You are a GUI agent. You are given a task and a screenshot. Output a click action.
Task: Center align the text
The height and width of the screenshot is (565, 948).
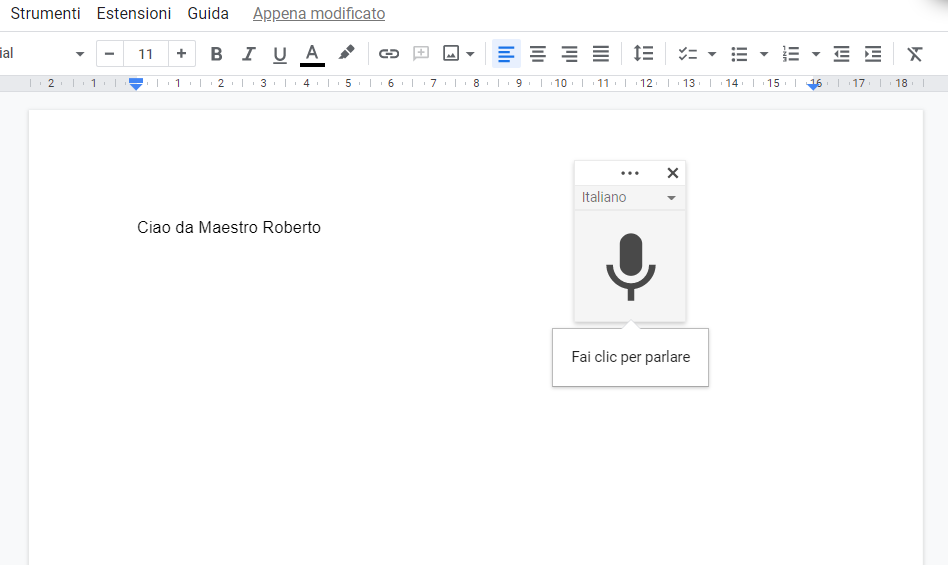(x=537, y=54)
